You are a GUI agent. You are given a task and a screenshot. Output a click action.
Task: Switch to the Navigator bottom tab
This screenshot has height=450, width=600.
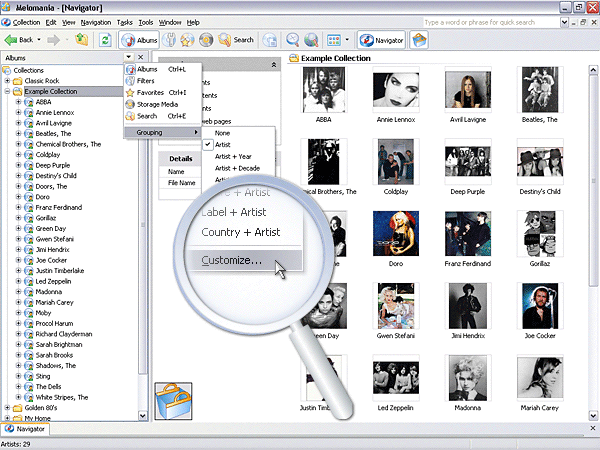25,429
